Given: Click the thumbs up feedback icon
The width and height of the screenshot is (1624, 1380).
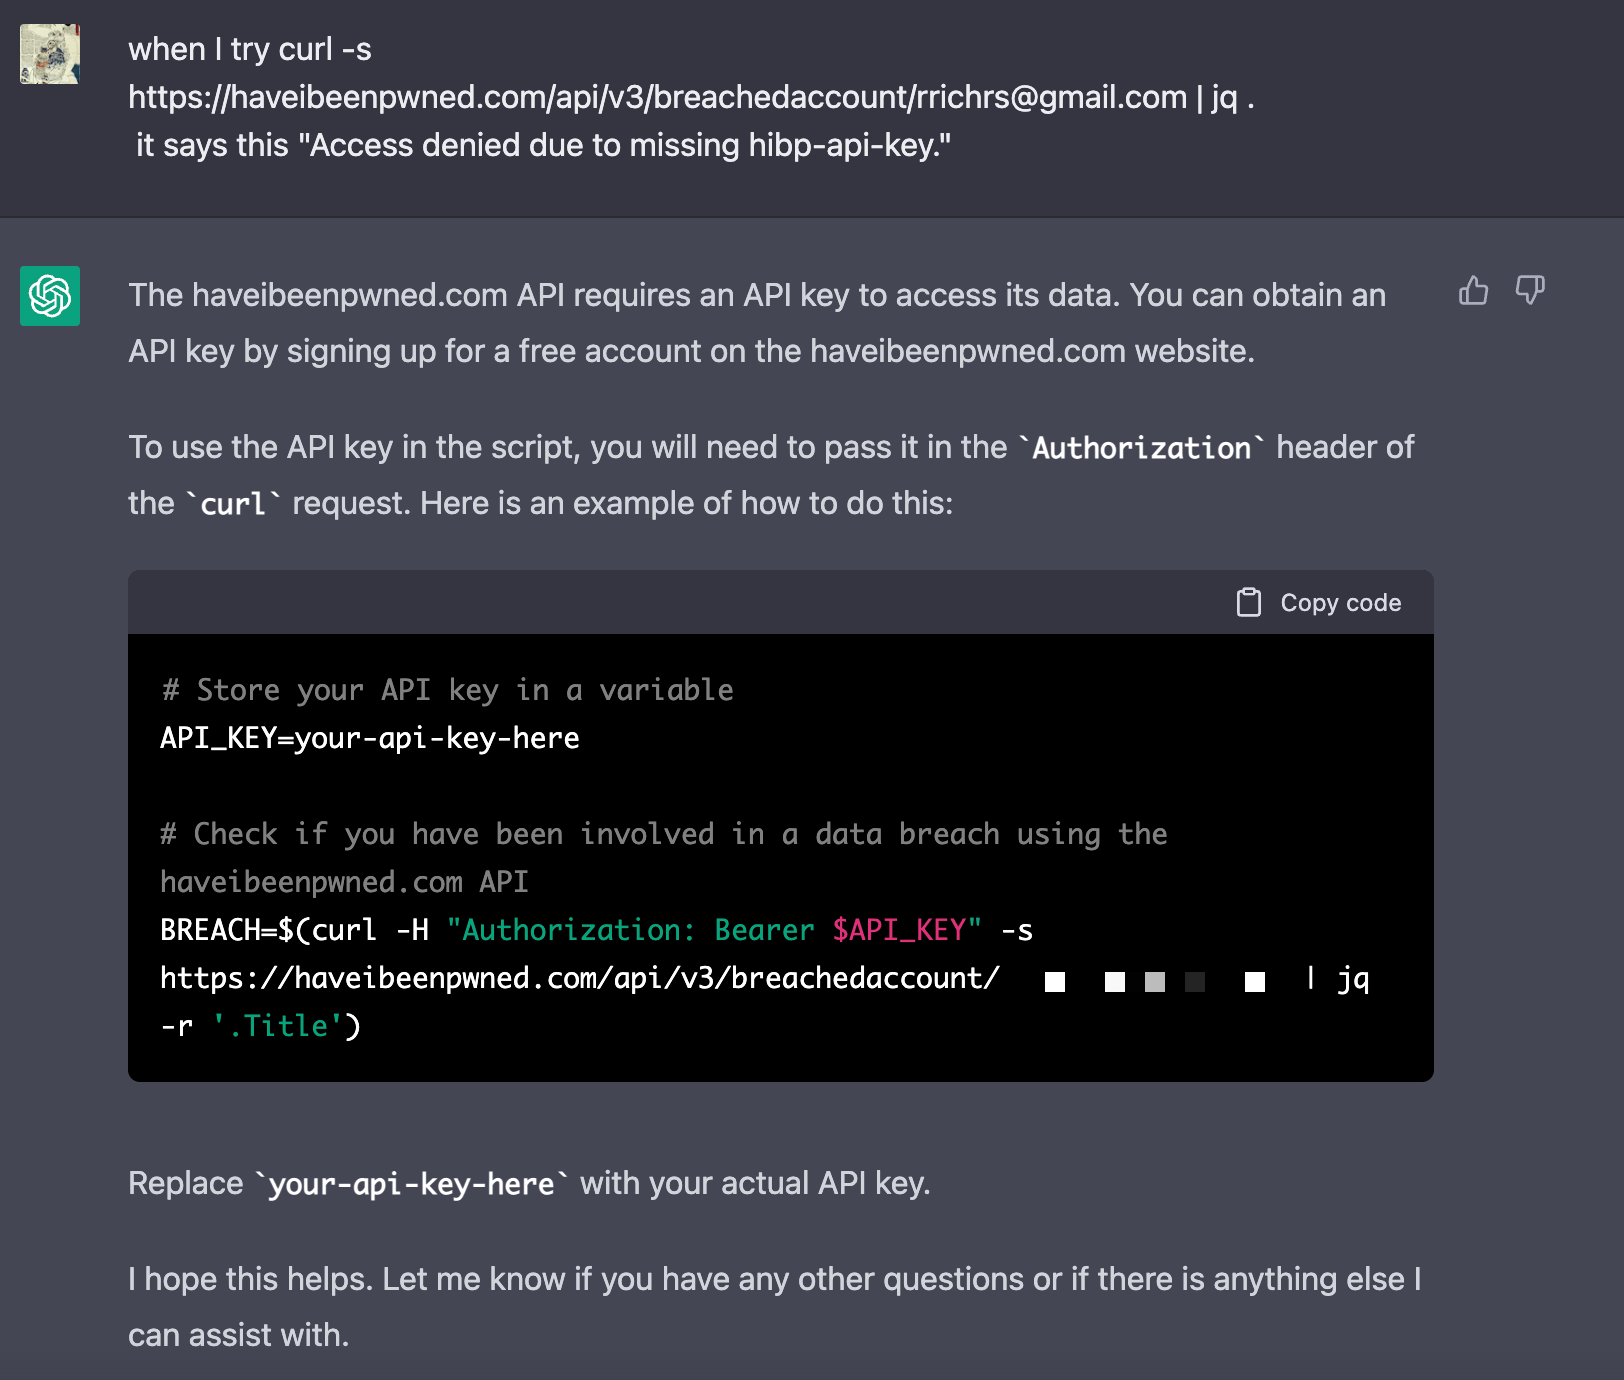Looking at the screenshot, I should 1473,291.
